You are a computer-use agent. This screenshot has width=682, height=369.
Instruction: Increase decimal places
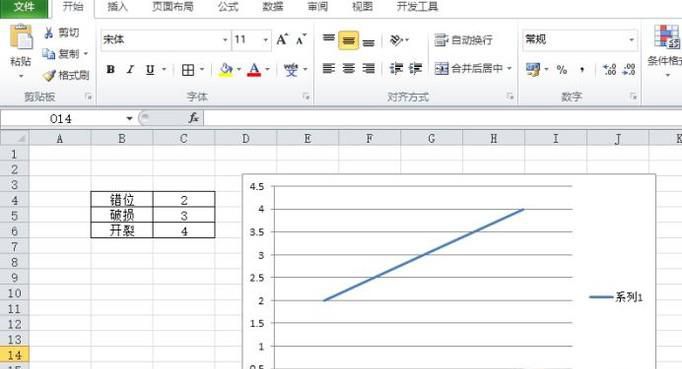[x=609, y=69]
